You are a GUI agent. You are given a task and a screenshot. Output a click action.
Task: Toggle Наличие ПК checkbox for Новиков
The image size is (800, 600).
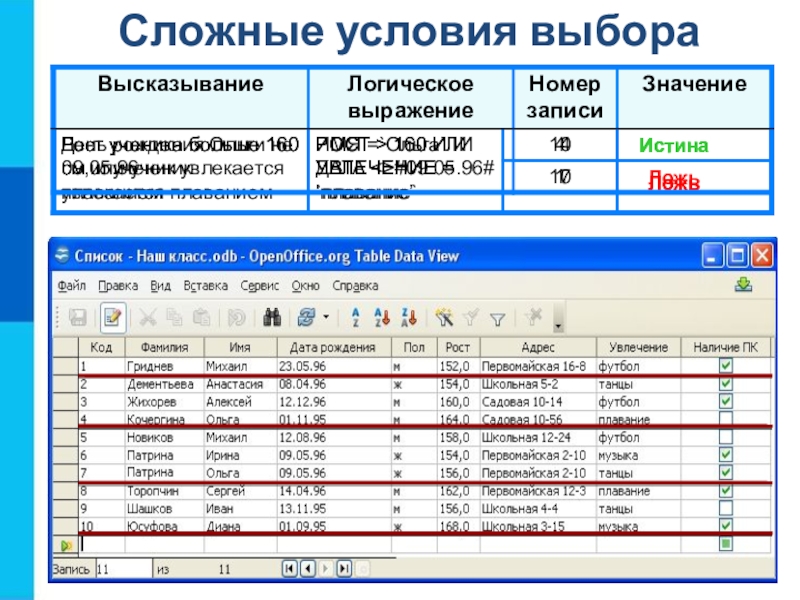(x=726, y=437)
